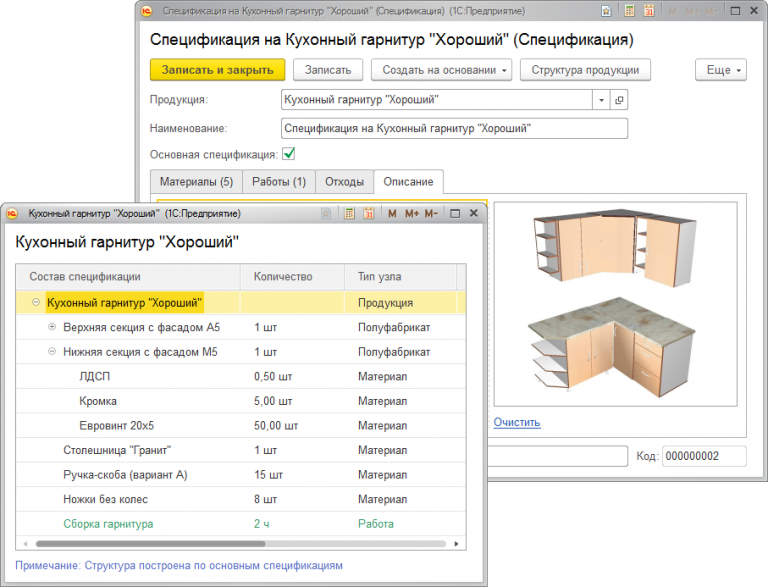Select the ЛДСП row
The image size is (768, 587).
click(x=240, y=376)
